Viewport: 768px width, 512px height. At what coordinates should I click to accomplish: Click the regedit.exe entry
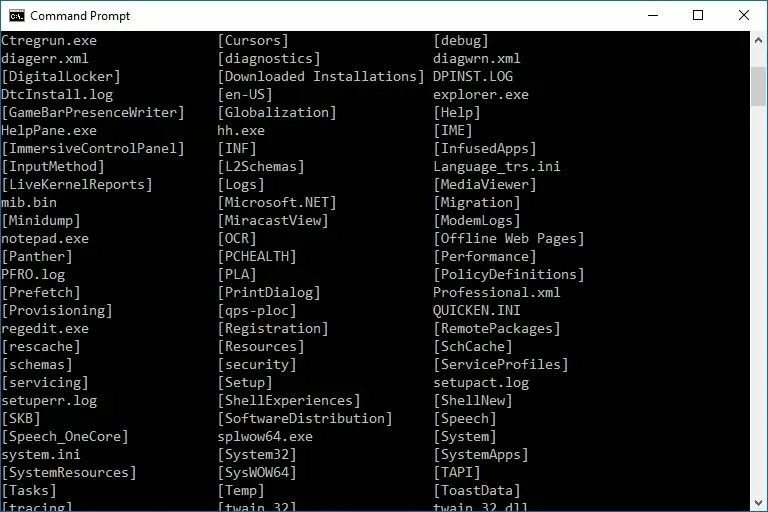coord(45,329)
